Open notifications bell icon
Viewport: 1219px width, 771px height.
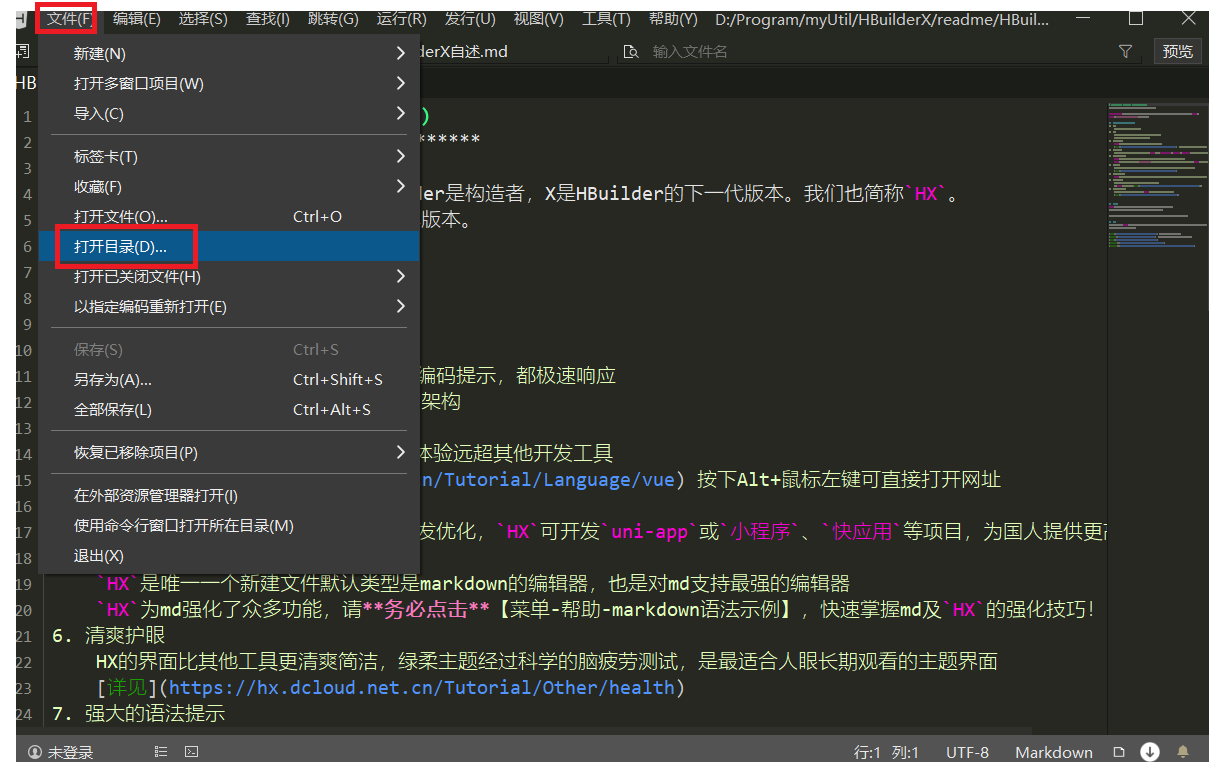[1183, 752]
